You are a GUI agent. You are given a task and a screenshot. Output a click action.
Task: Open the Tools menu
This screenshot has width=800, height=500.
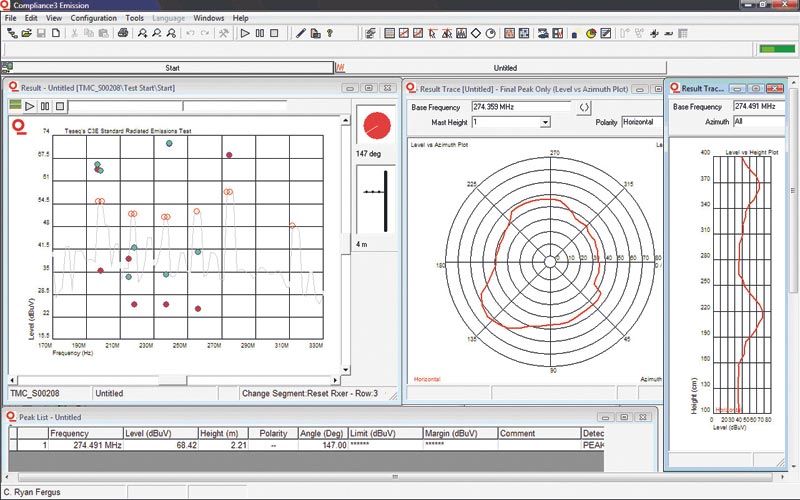pos(134,18)
